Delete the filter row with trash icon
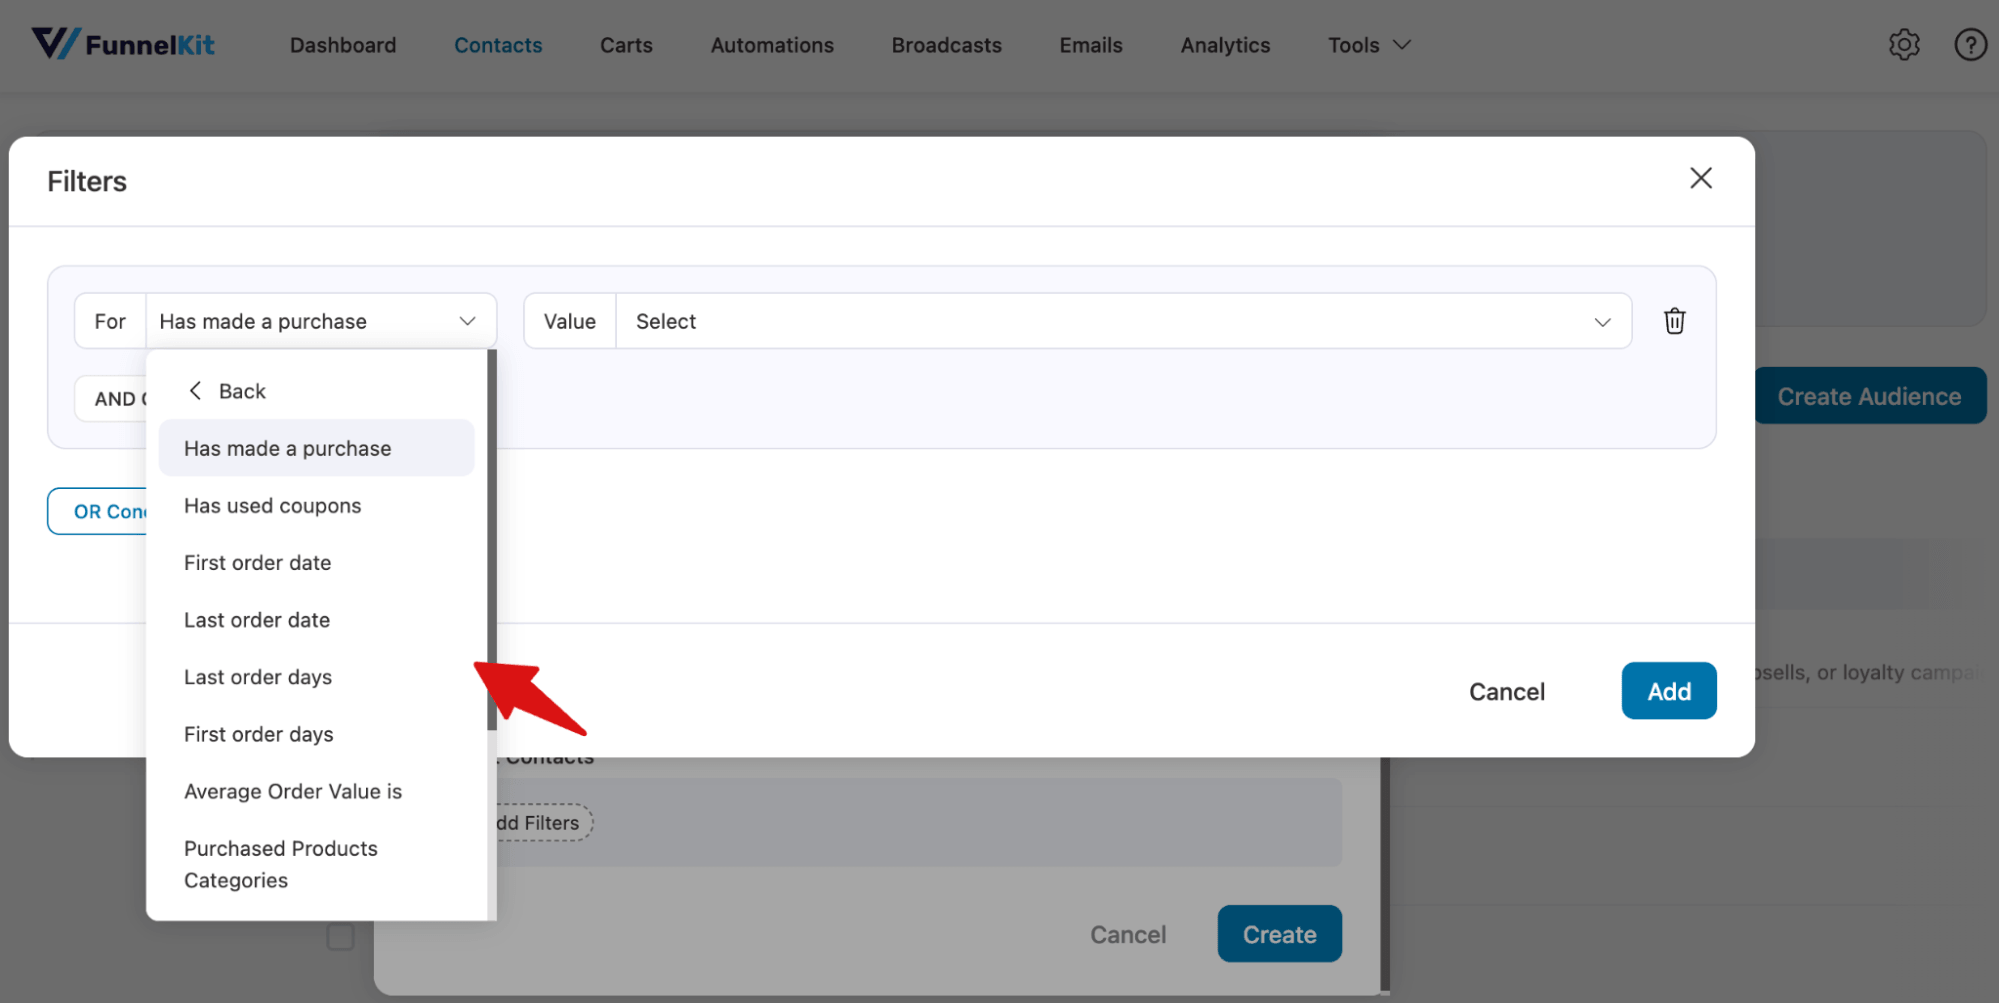The width and height of the screenshot is (1999, 1004). coord(1674,321)
